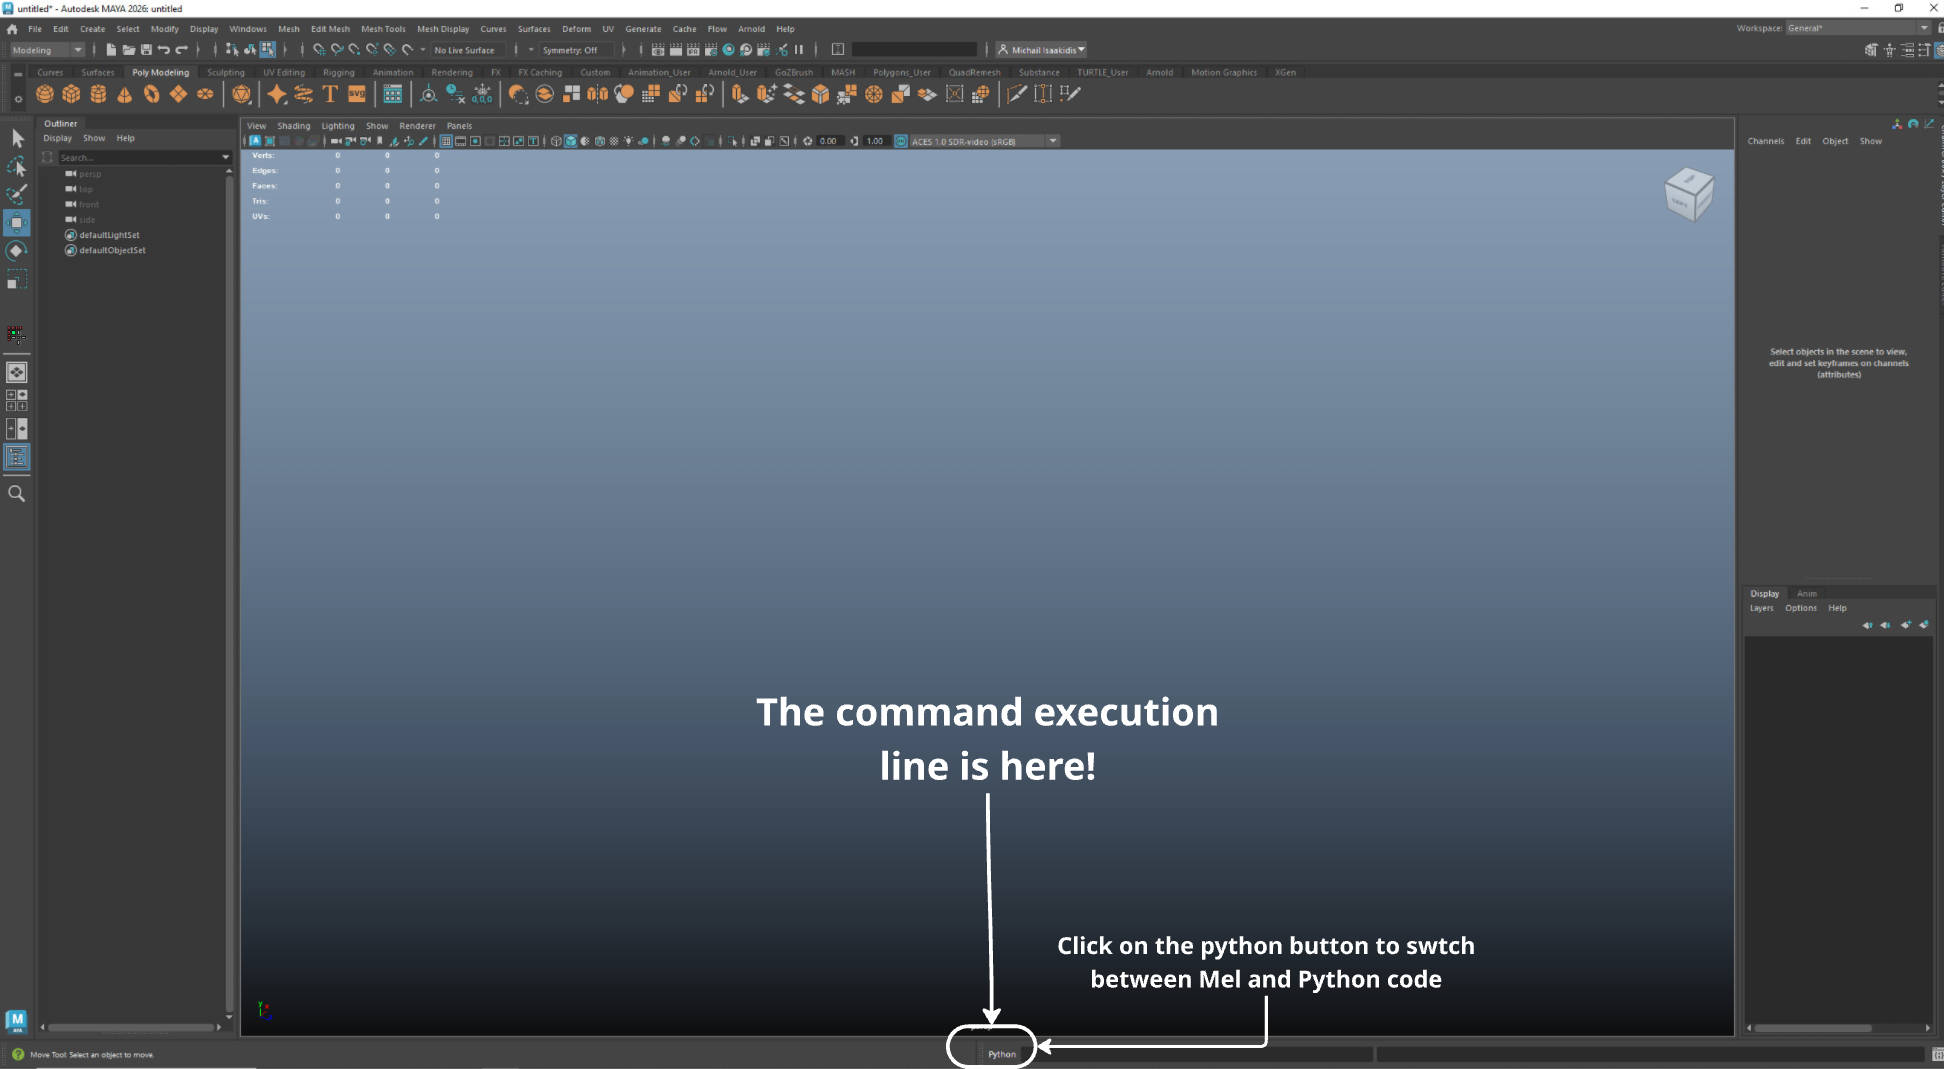Click the Polygon Type text tool icon
Screen dimensions: 1944x1069
pos(330,94)
